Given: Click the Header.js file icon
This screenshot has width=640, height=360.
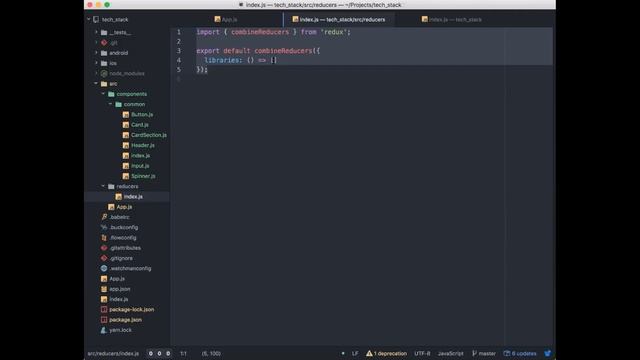Looking at the screenshot, I should (x=126, y=145).
